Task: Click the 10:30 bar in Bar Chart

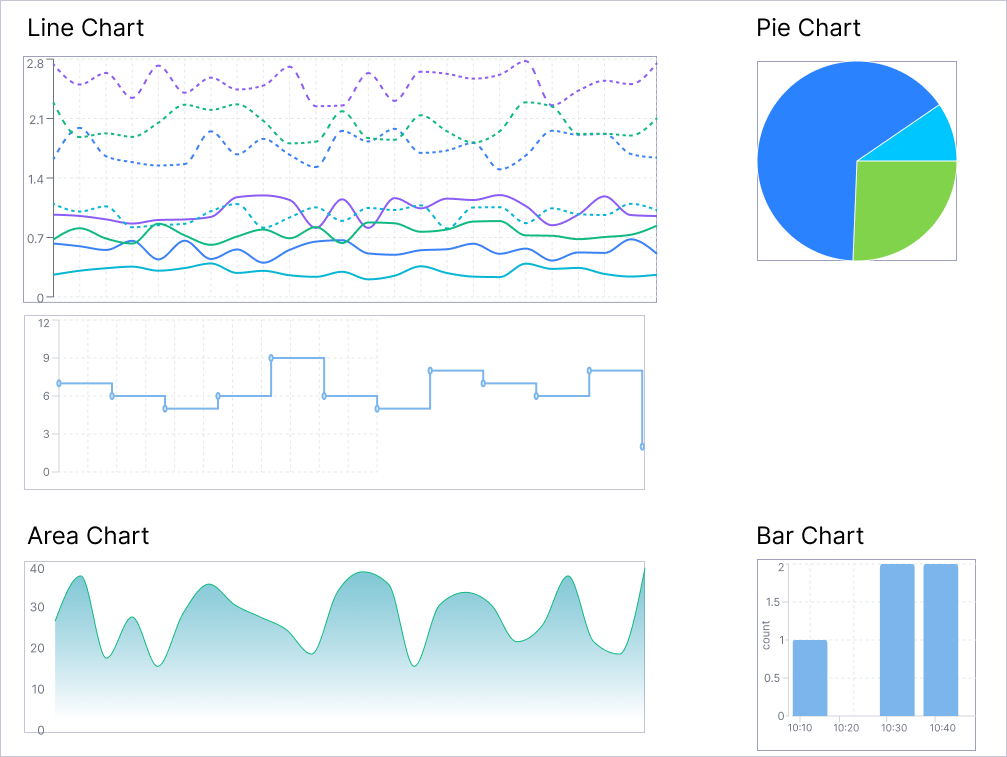Action: (x=897, y=640)
